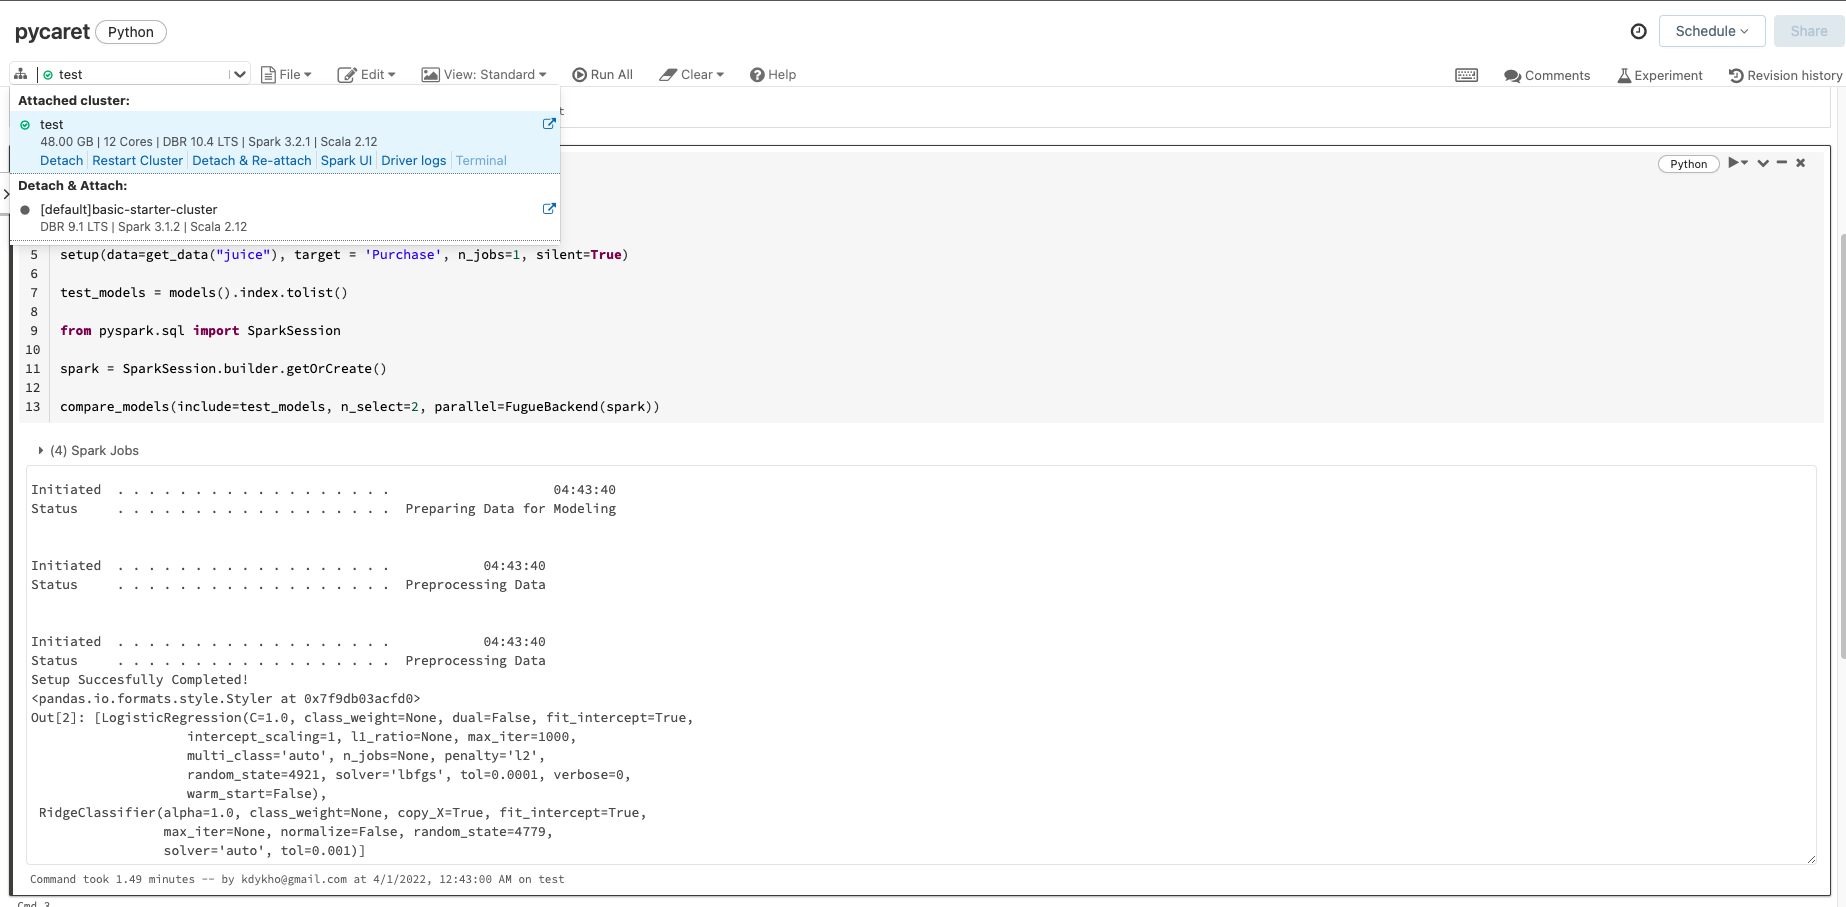Open test cluster in new tab via external link icon

549,123
